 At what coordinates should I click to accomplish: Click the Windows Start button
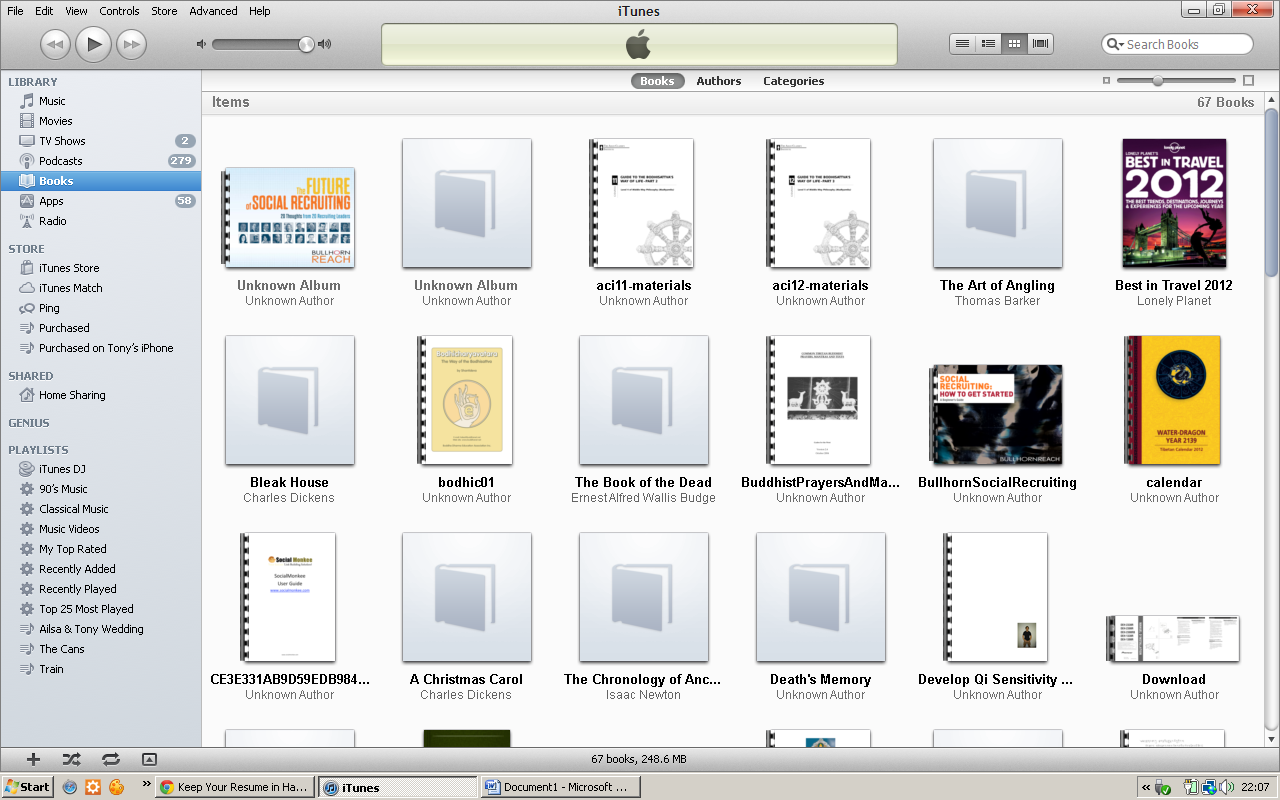click(x=28, y=787)
